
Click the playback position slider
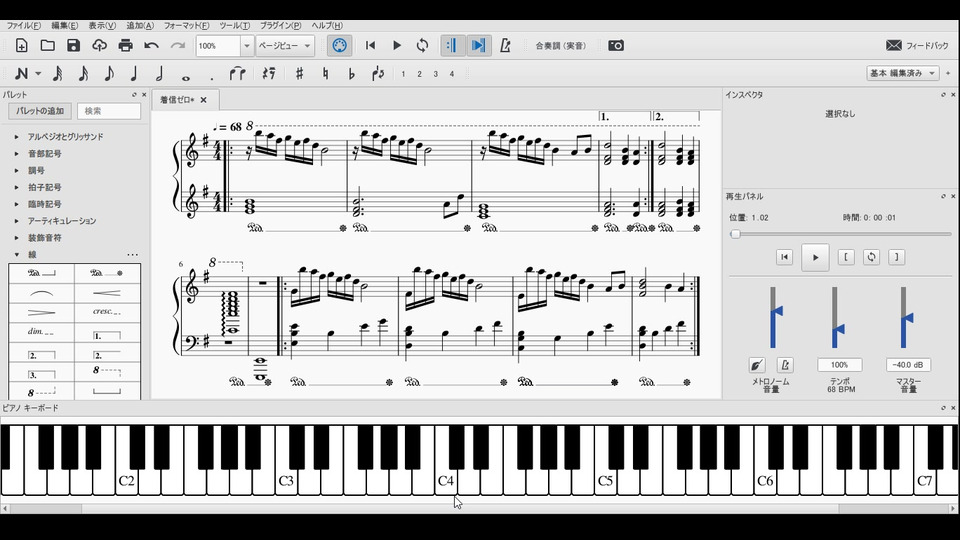tap(840, 234)
